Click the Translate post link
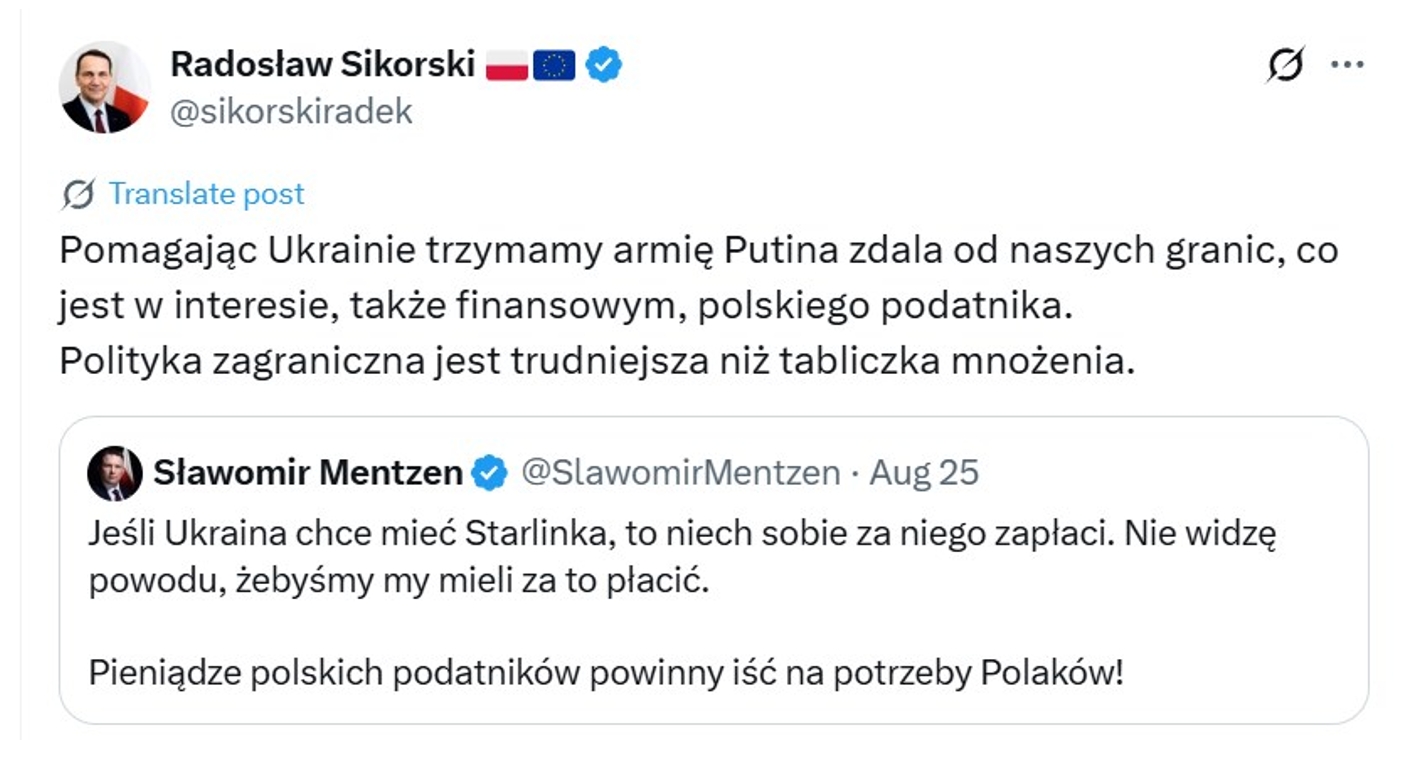This screenshot has width=1415, height=760. tap(209, 193)
